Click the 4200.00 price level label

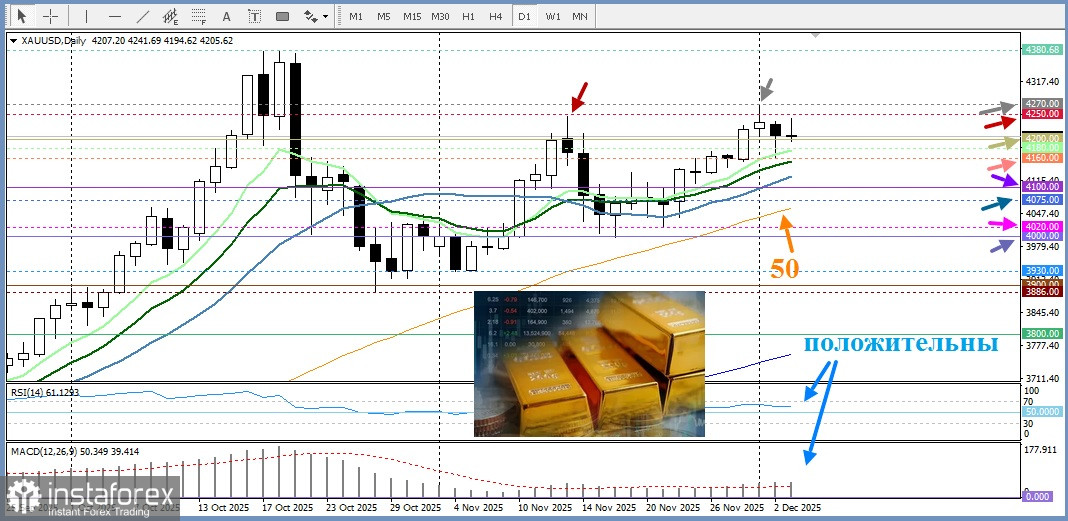click(1041, 138)
